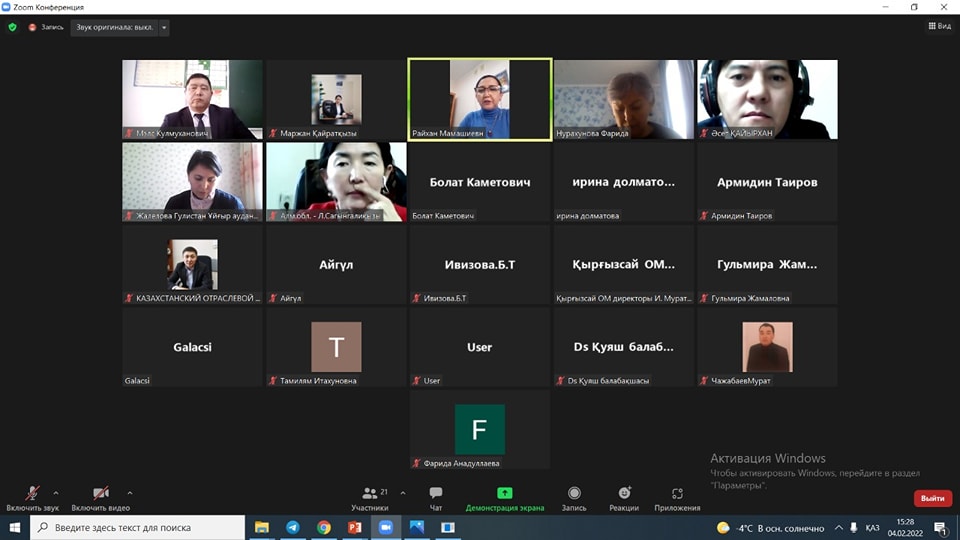Image resolution: width=960 pixels, height=540 pixels.
Task: Click the red recording indicator icon
Action: (x=32, y=28)
